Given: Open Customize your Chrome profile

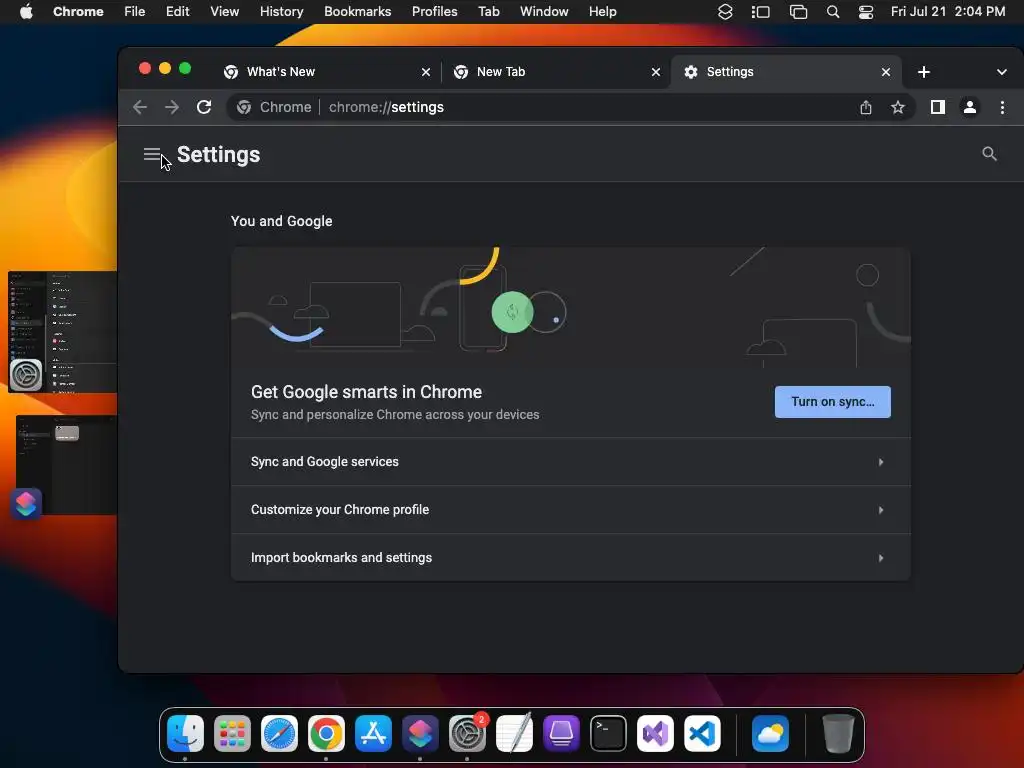Looking at the screenshot, I should tap(571, 509).
